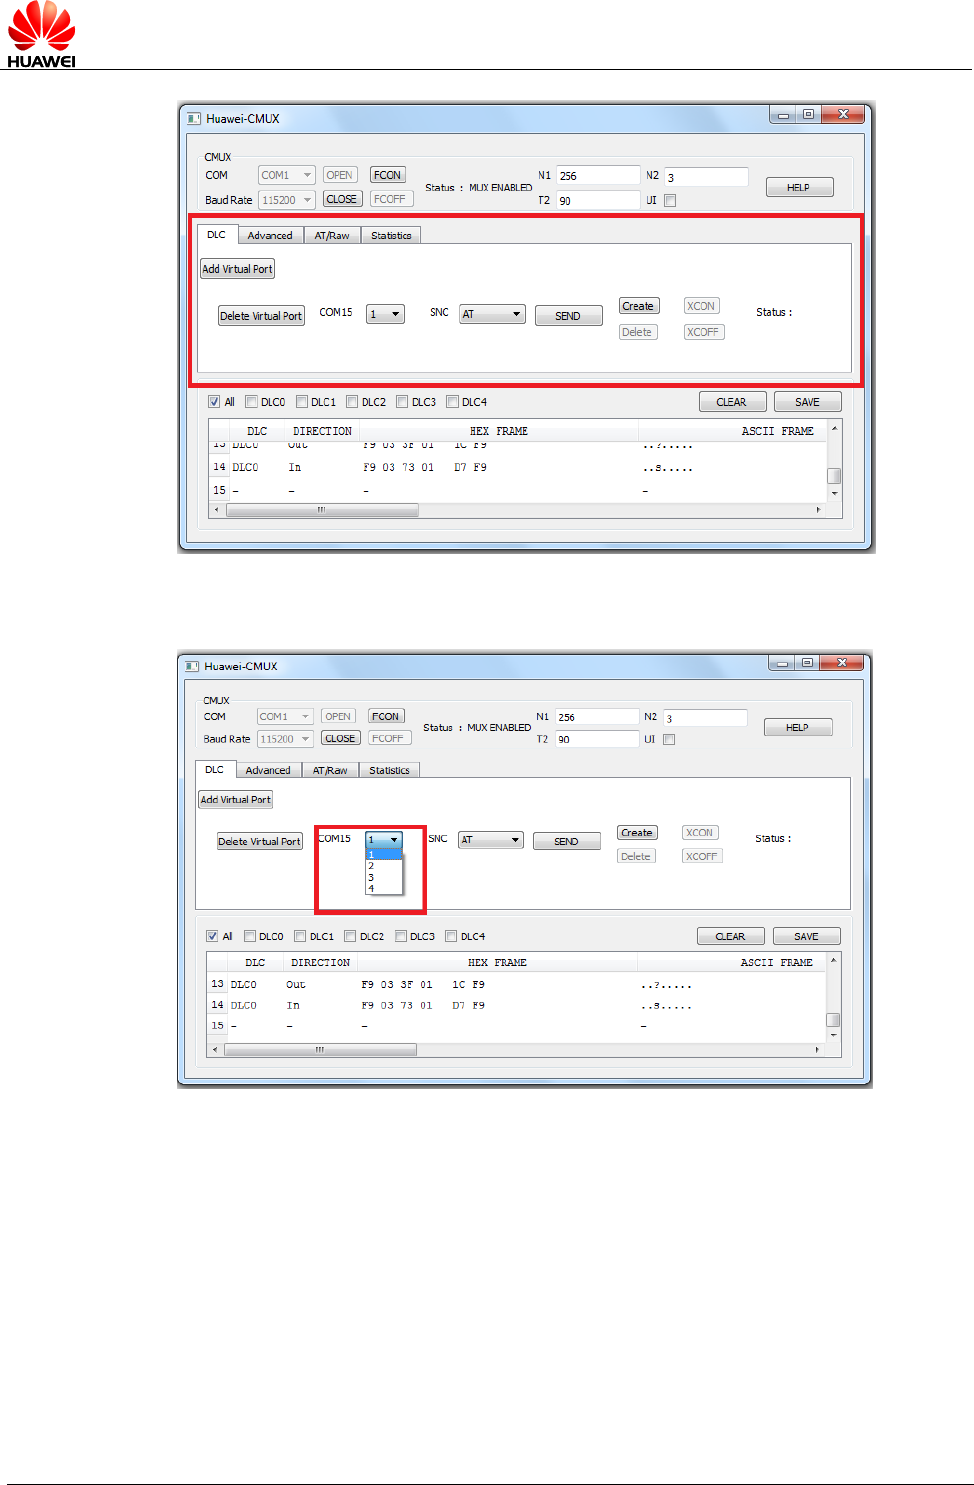Choose option 4 in the open COM15 list
Viewport: 974px width, 1485px height.
384,888
